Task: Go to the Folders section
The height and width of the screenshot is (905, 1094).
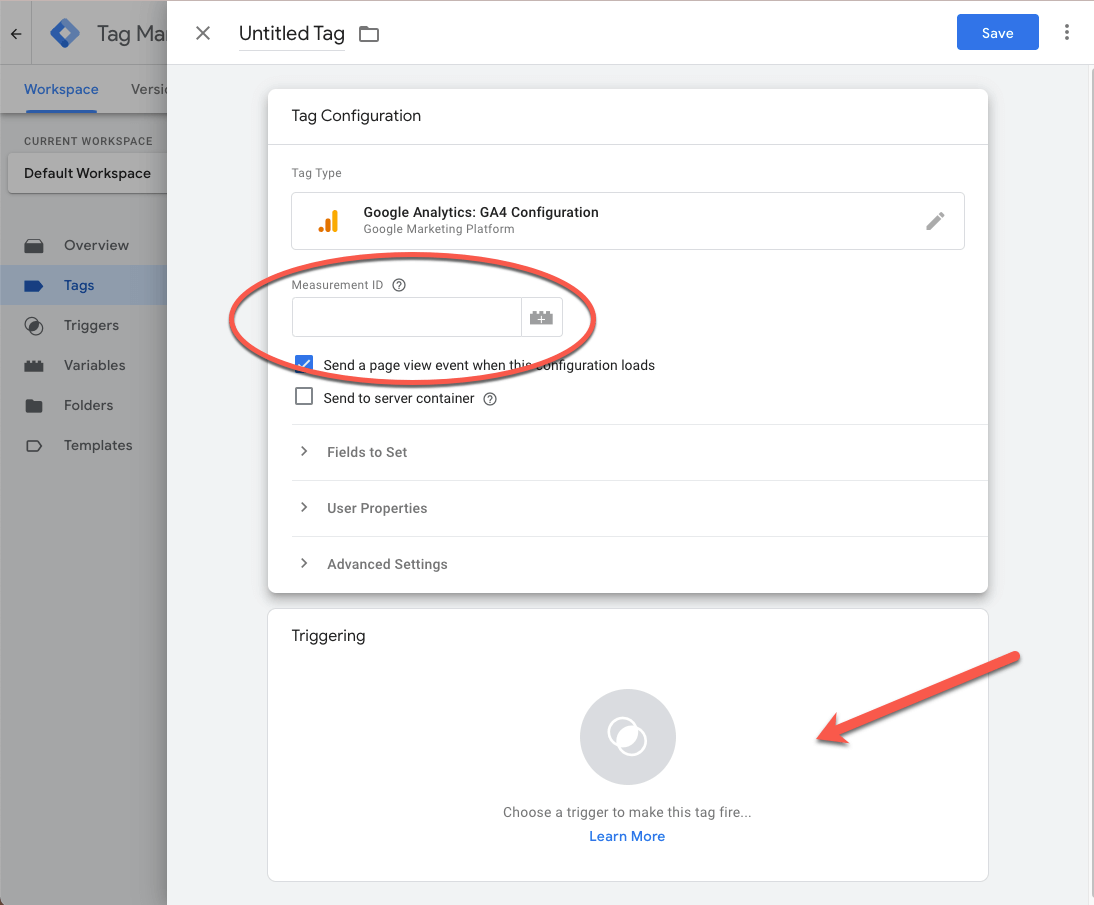Action: point(88,405)
